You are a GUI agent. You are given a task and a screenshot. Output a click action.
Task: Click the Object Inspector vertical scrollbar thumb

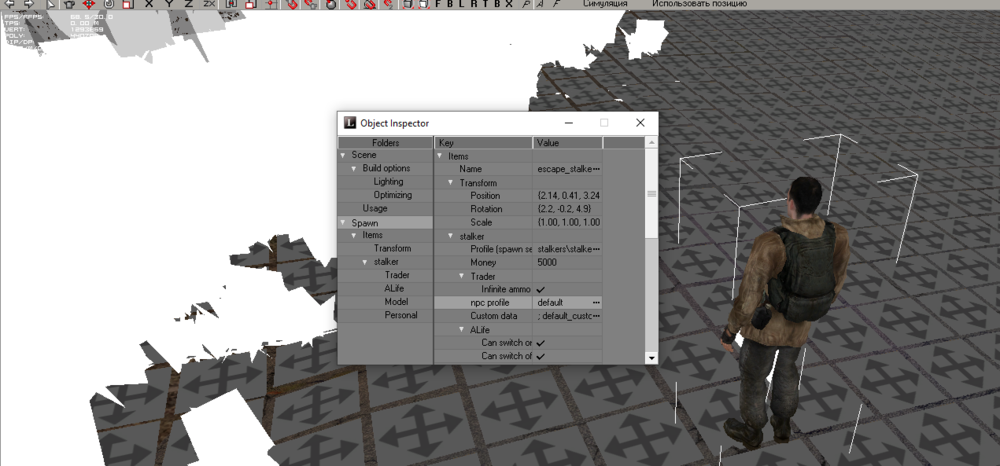coord(652,195)
